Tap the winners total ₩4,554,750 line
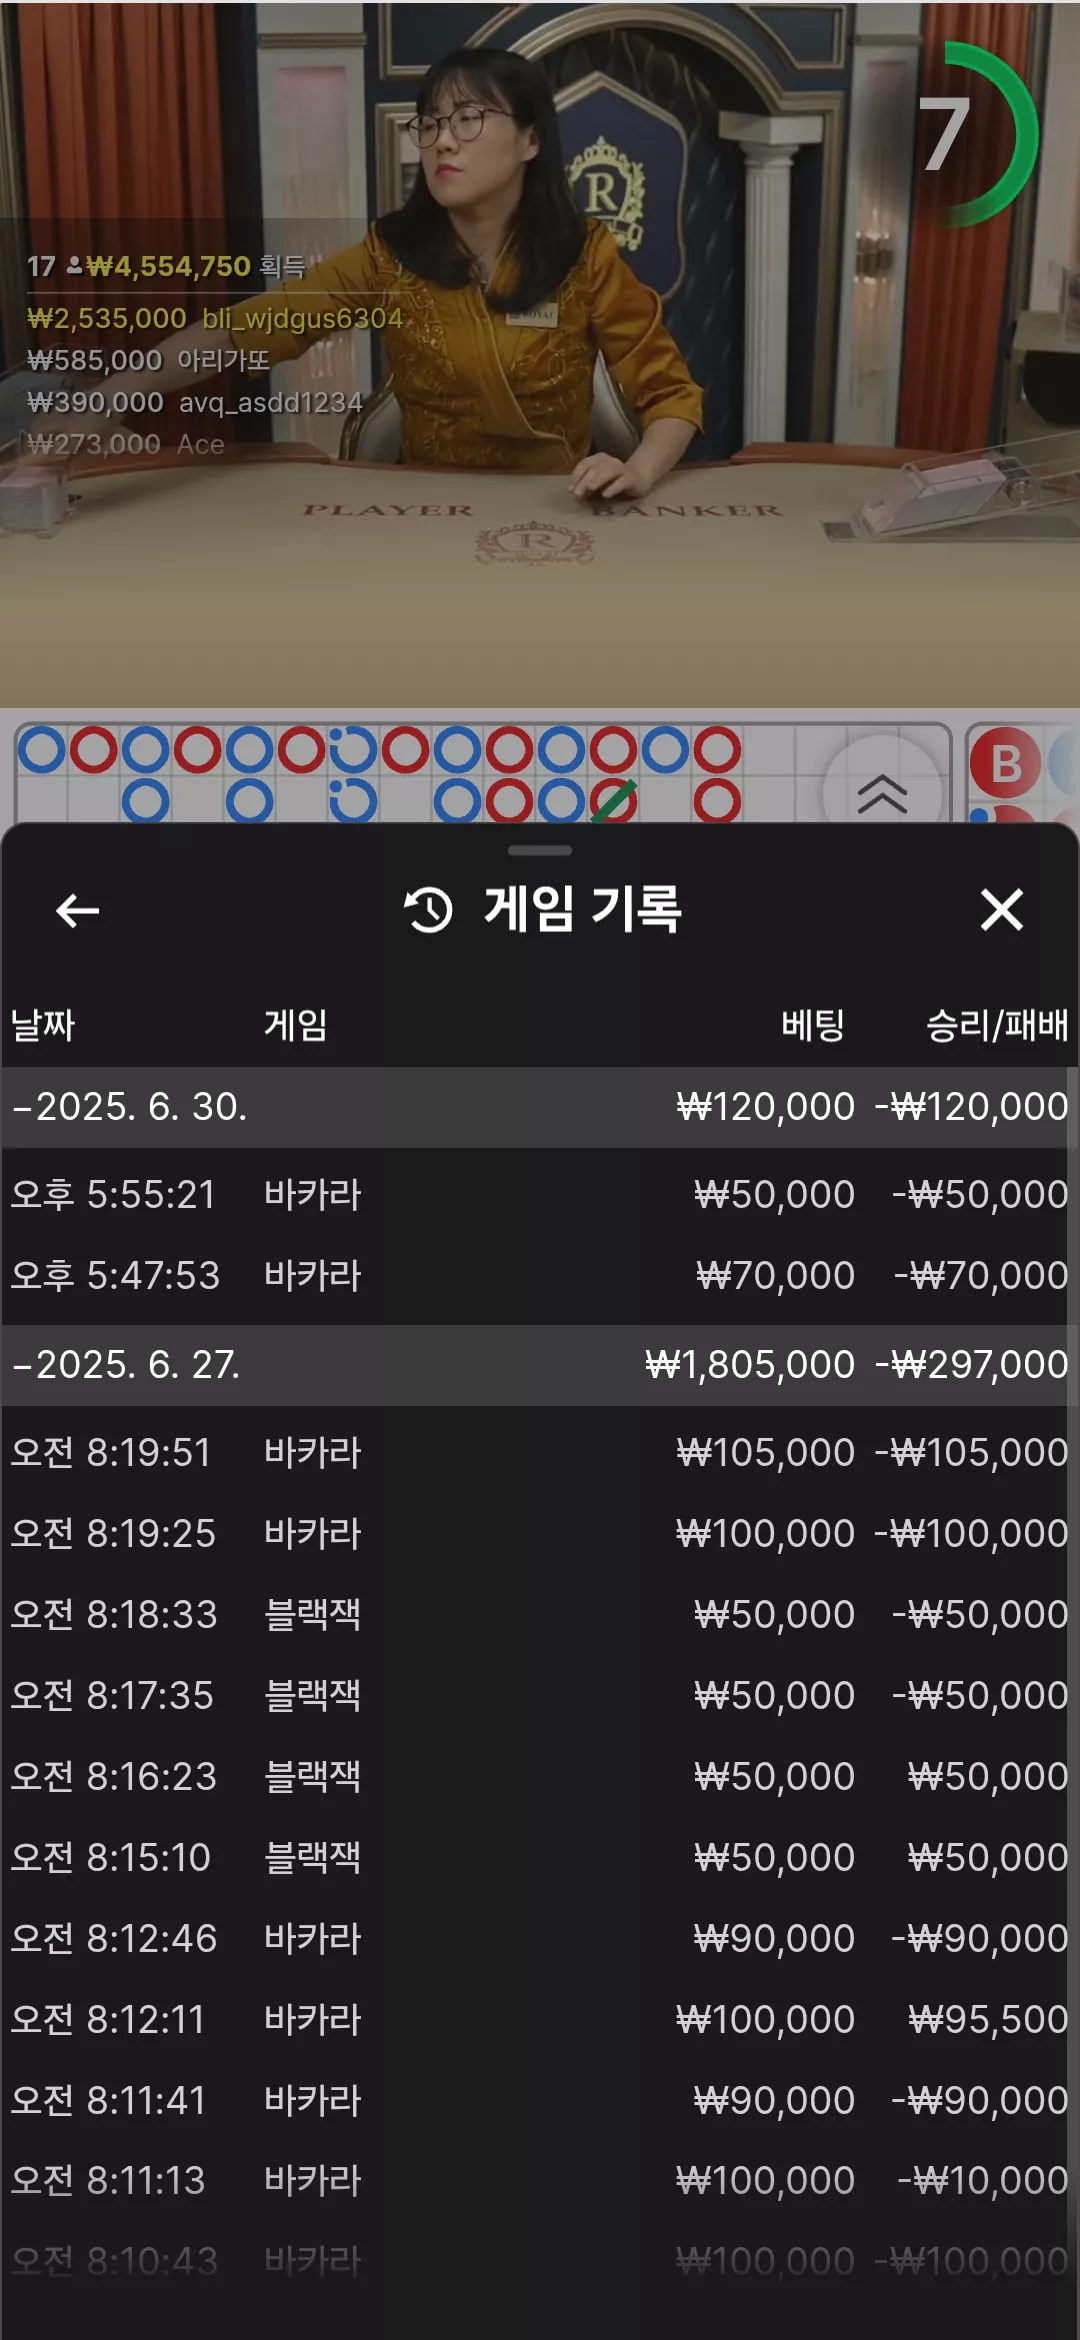Screen dimensions: 1080x2340 coord(166,266)
